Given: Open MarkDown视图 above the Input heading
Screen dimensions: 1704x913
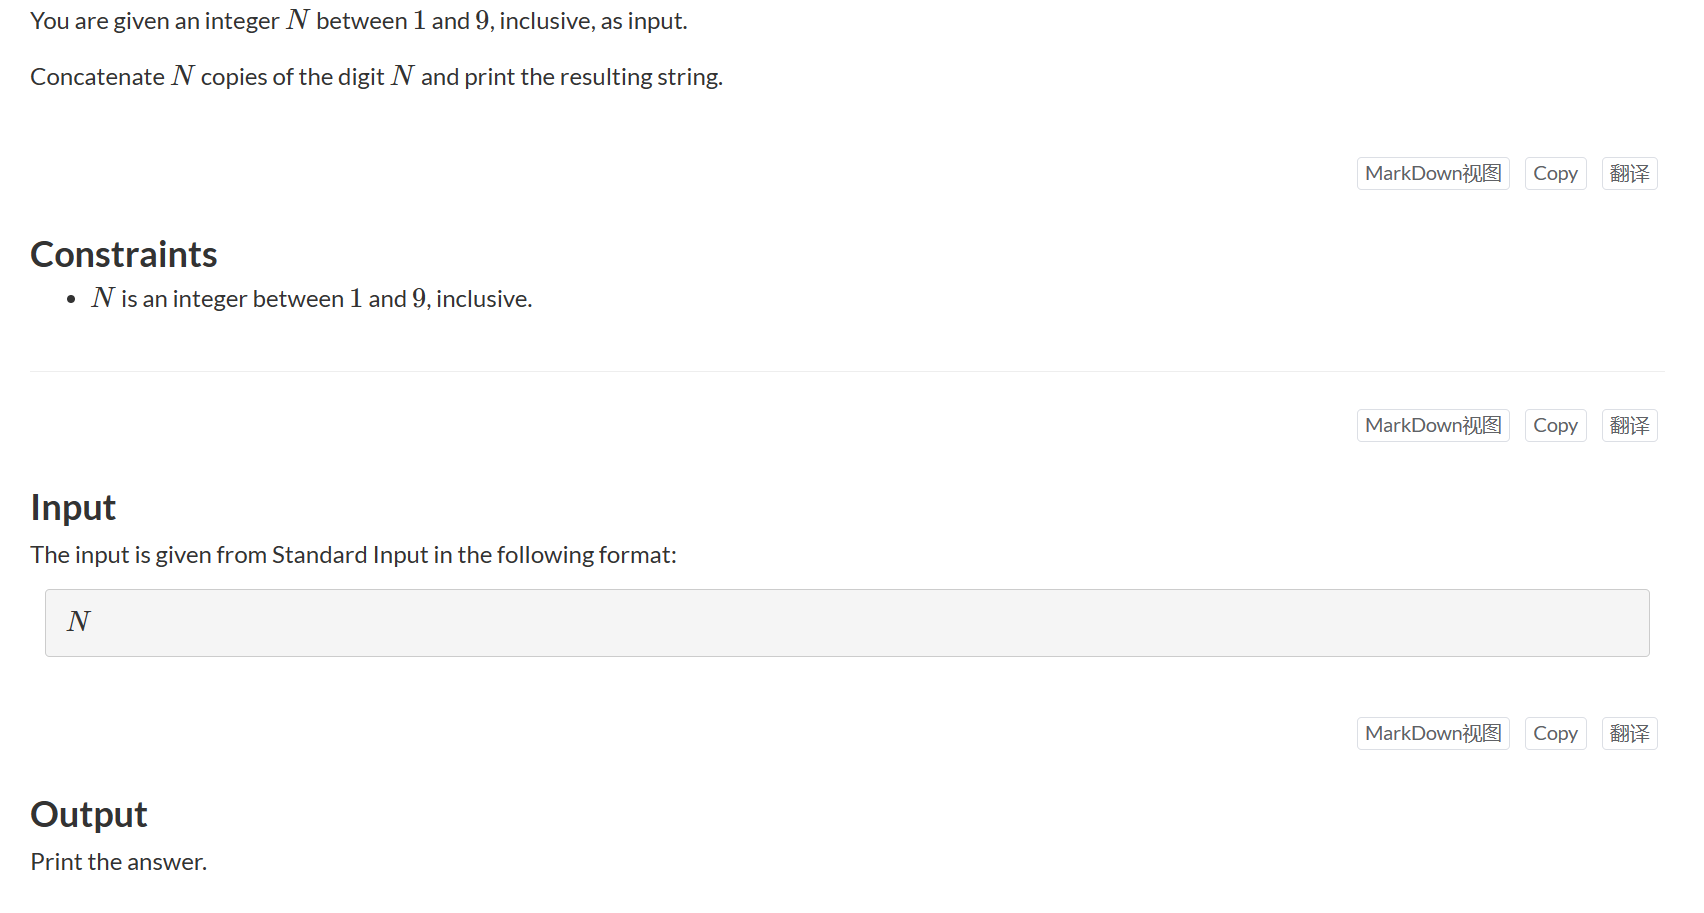Looking at the screenshot, I should click(1433, 425).
